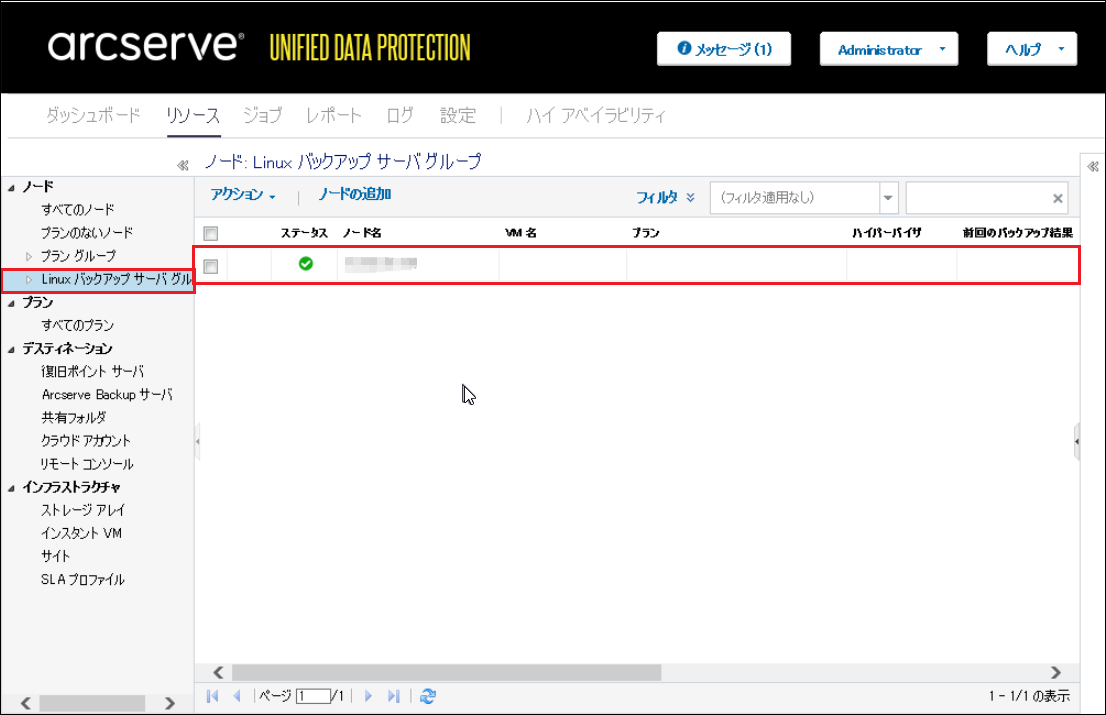Collapse the インフラストラクチャ tree section
1106x715 pixels.
click(x=11, y=488)
